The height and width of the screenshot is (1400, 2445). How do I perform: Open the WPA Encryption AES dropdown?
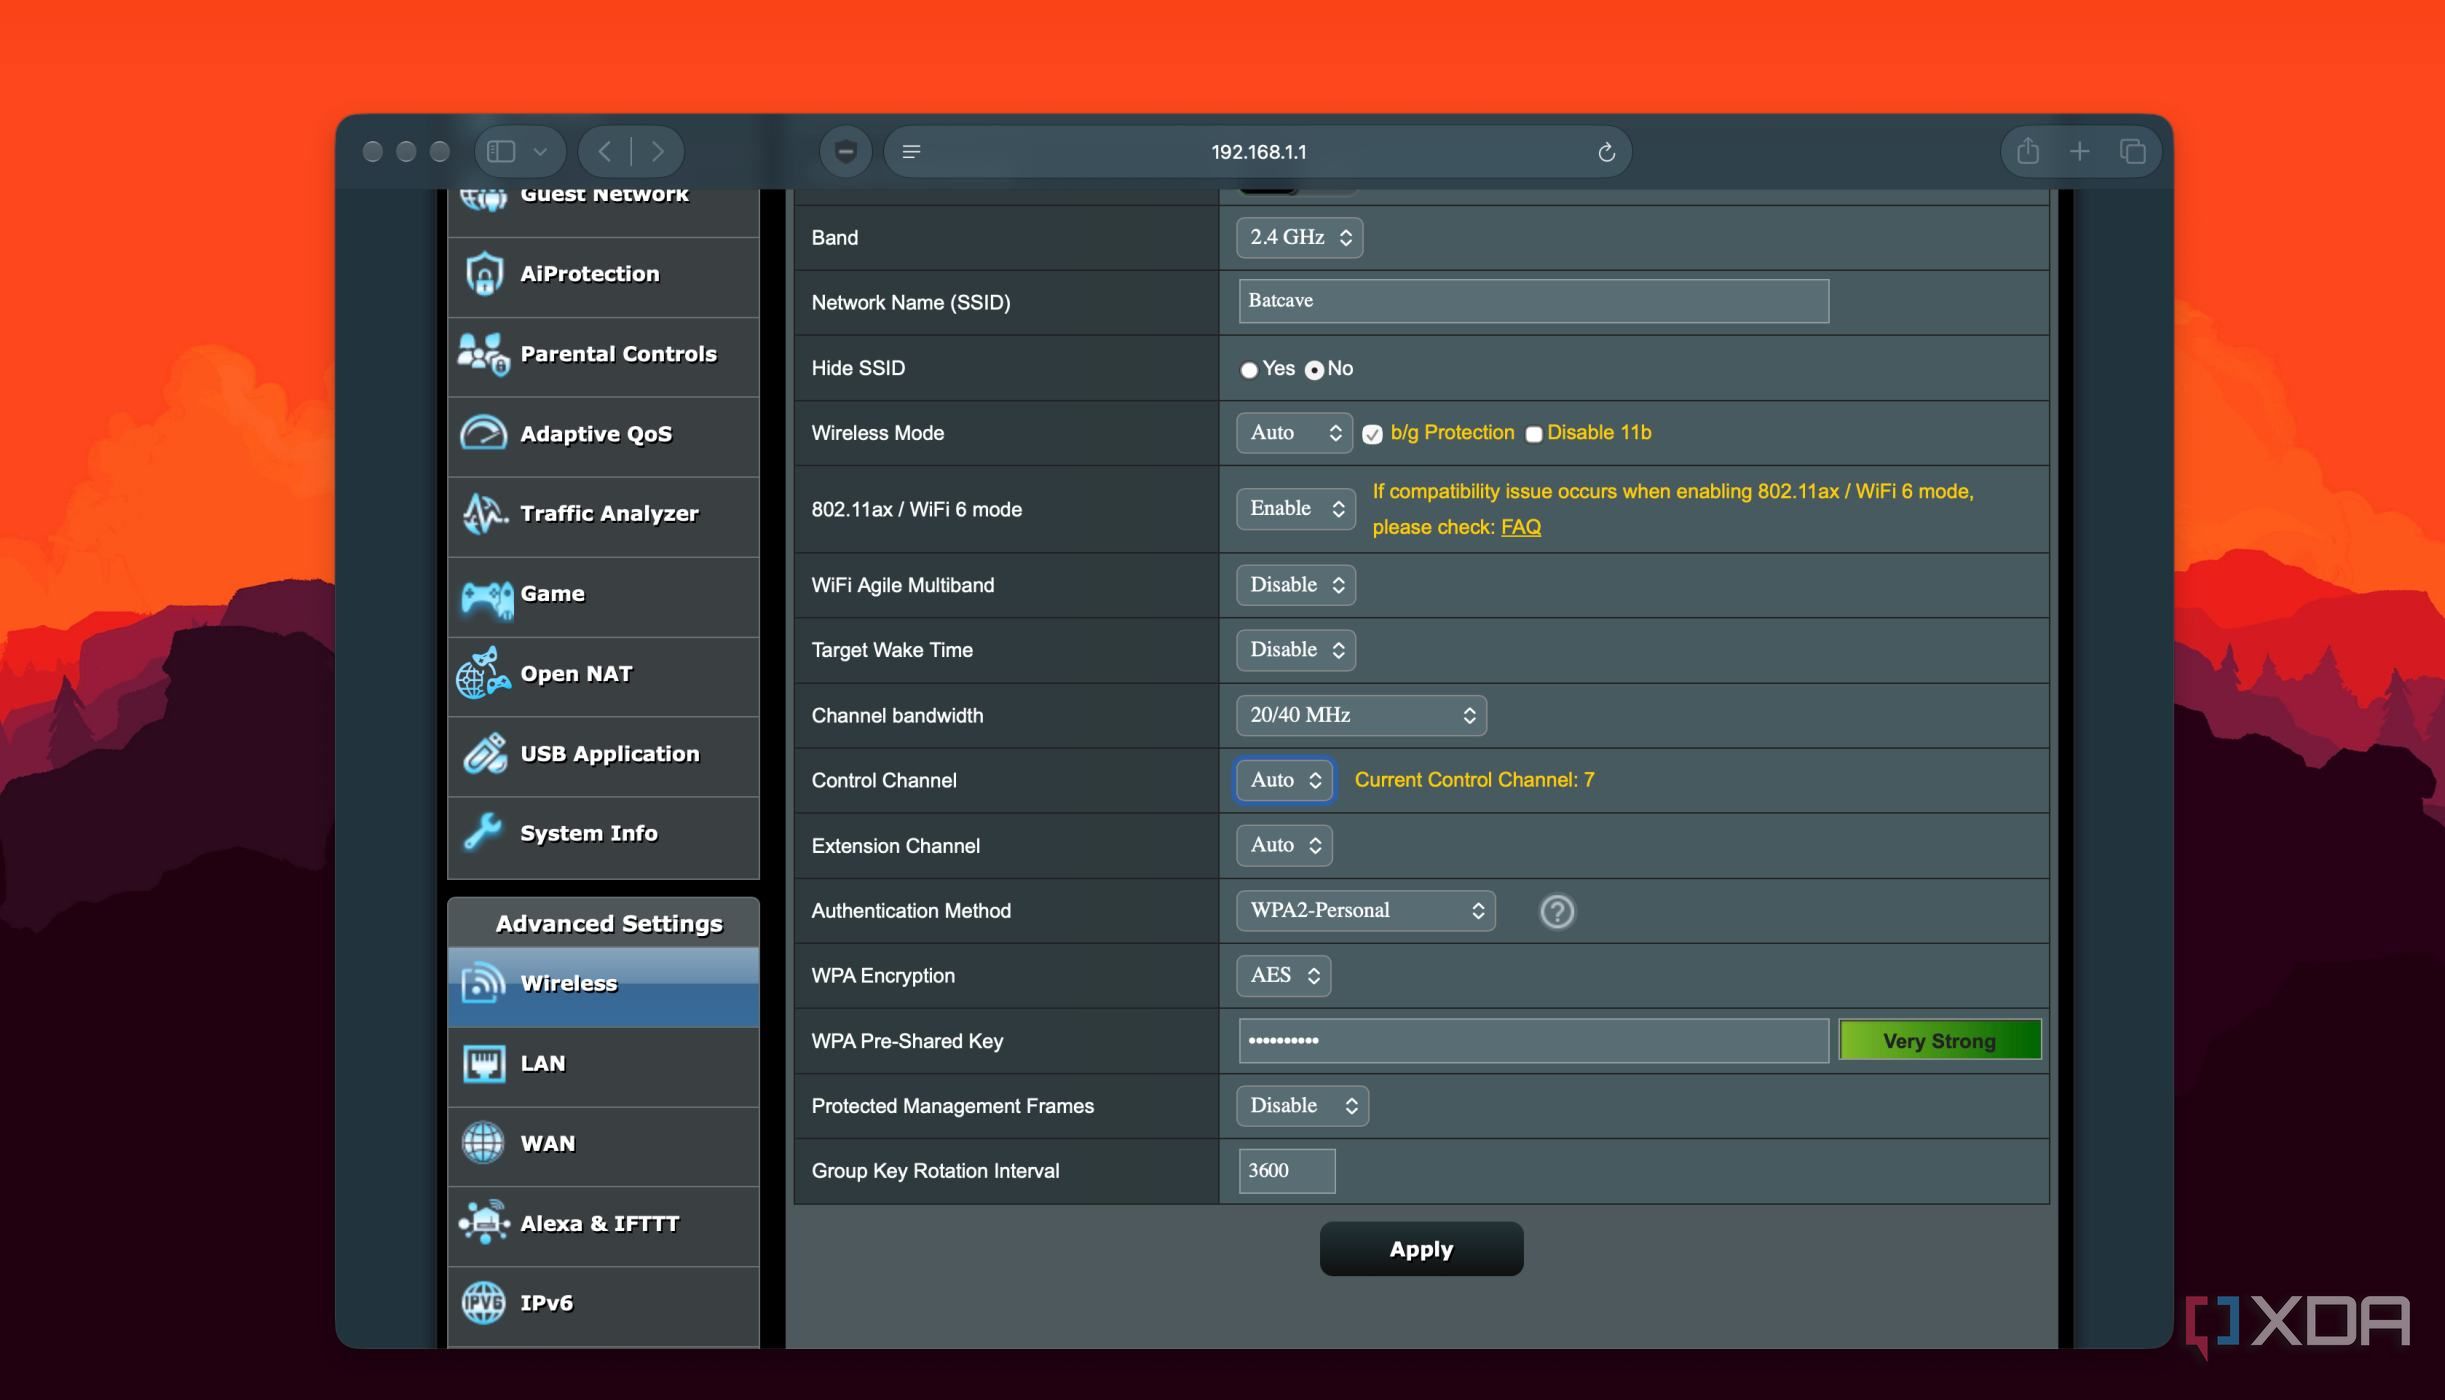[x=1283, y=975]
